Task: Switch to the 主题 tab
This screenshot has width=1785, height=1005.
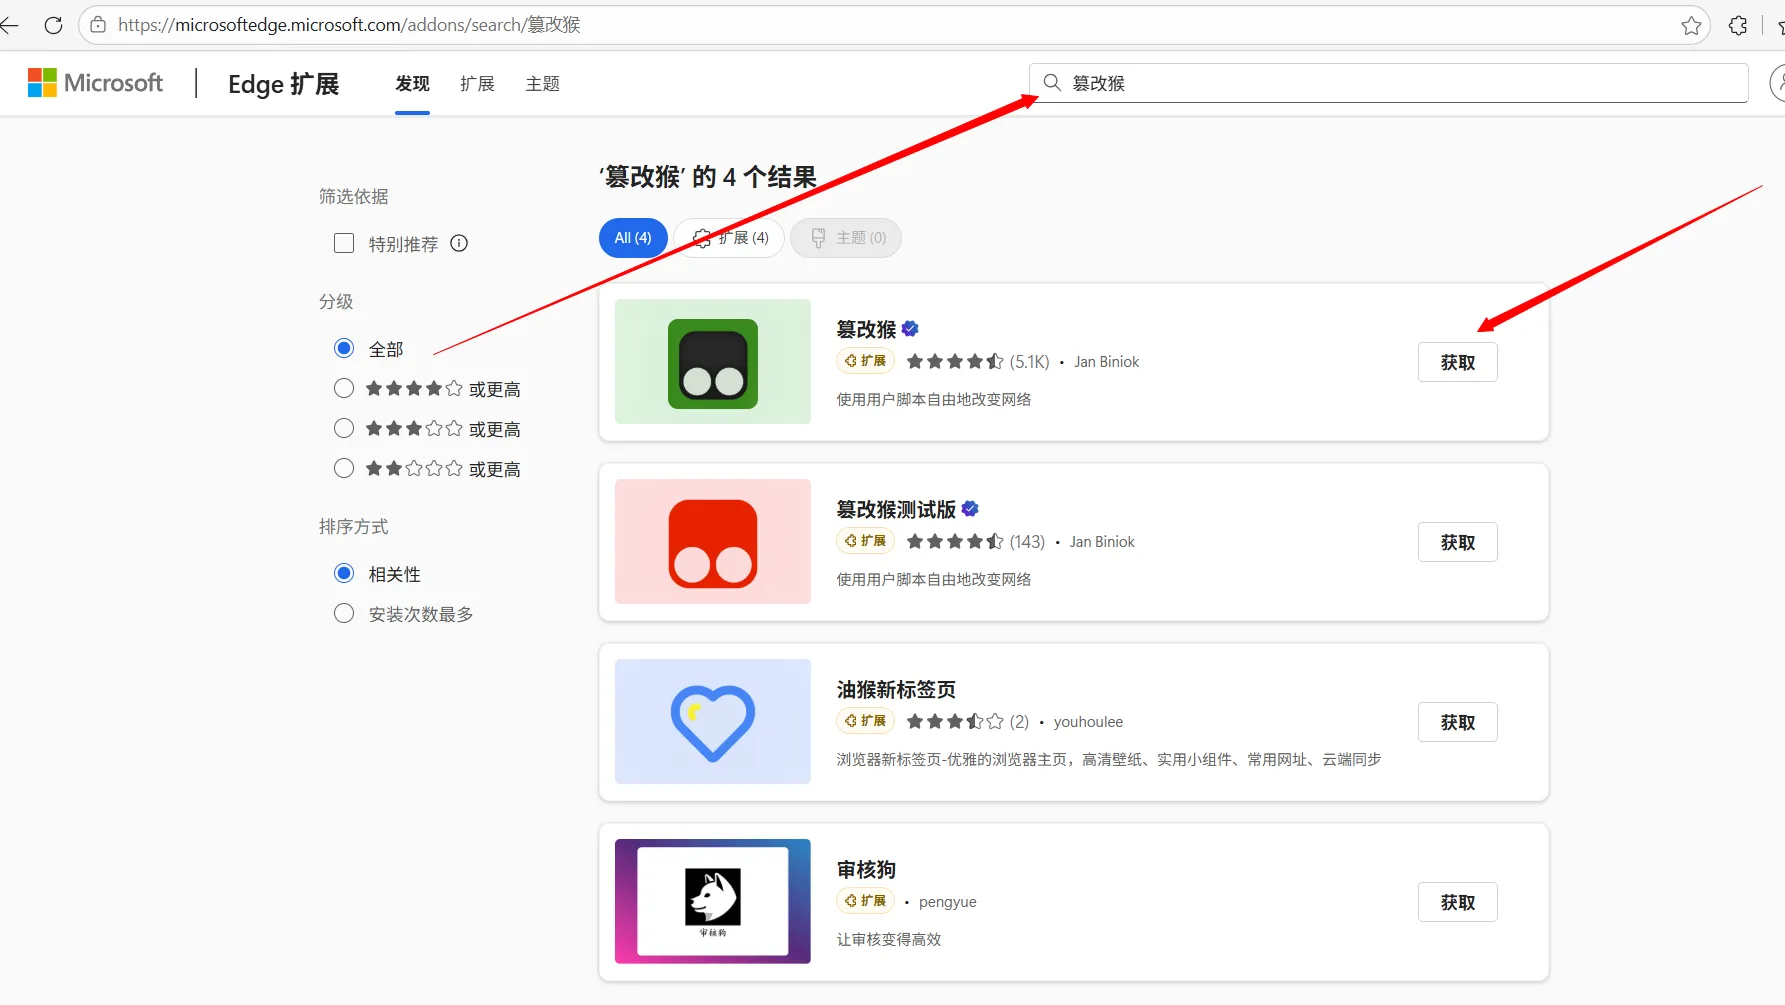Action: 543,84
